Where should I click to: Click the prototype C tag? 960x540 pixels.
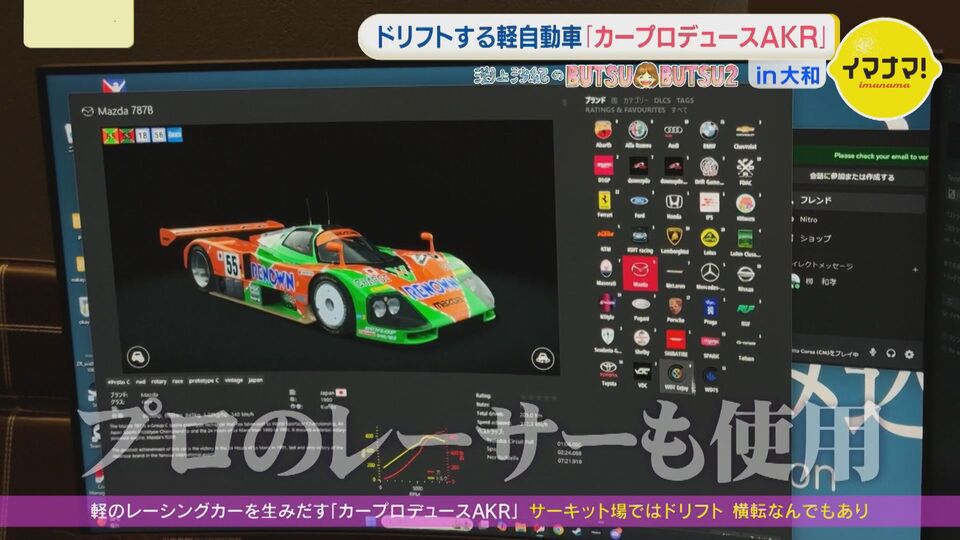pos(203,381)
